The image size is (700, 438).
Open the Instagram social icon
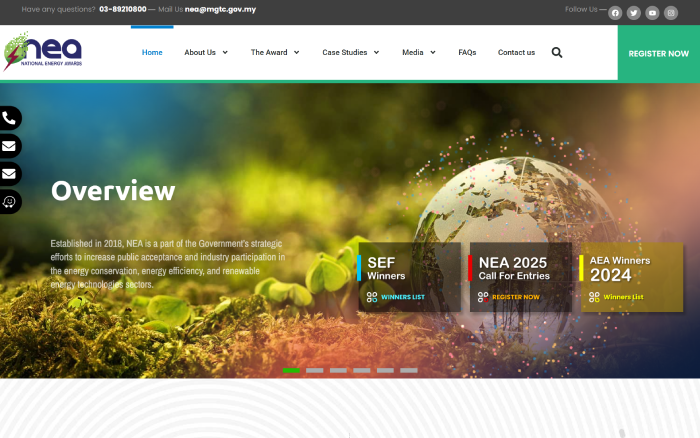click(x=671, y=13)
